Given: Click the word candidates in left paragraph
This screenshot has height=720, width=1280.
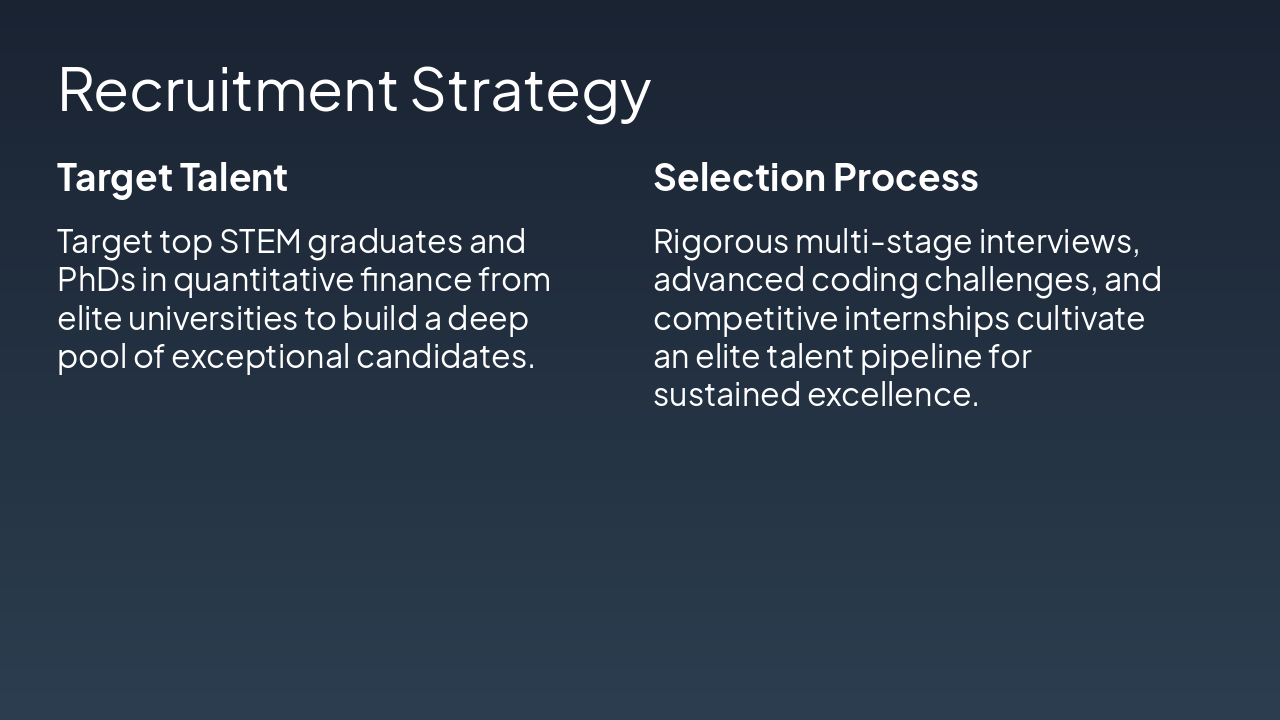Looking at the screenshot, I should (445, 357).
